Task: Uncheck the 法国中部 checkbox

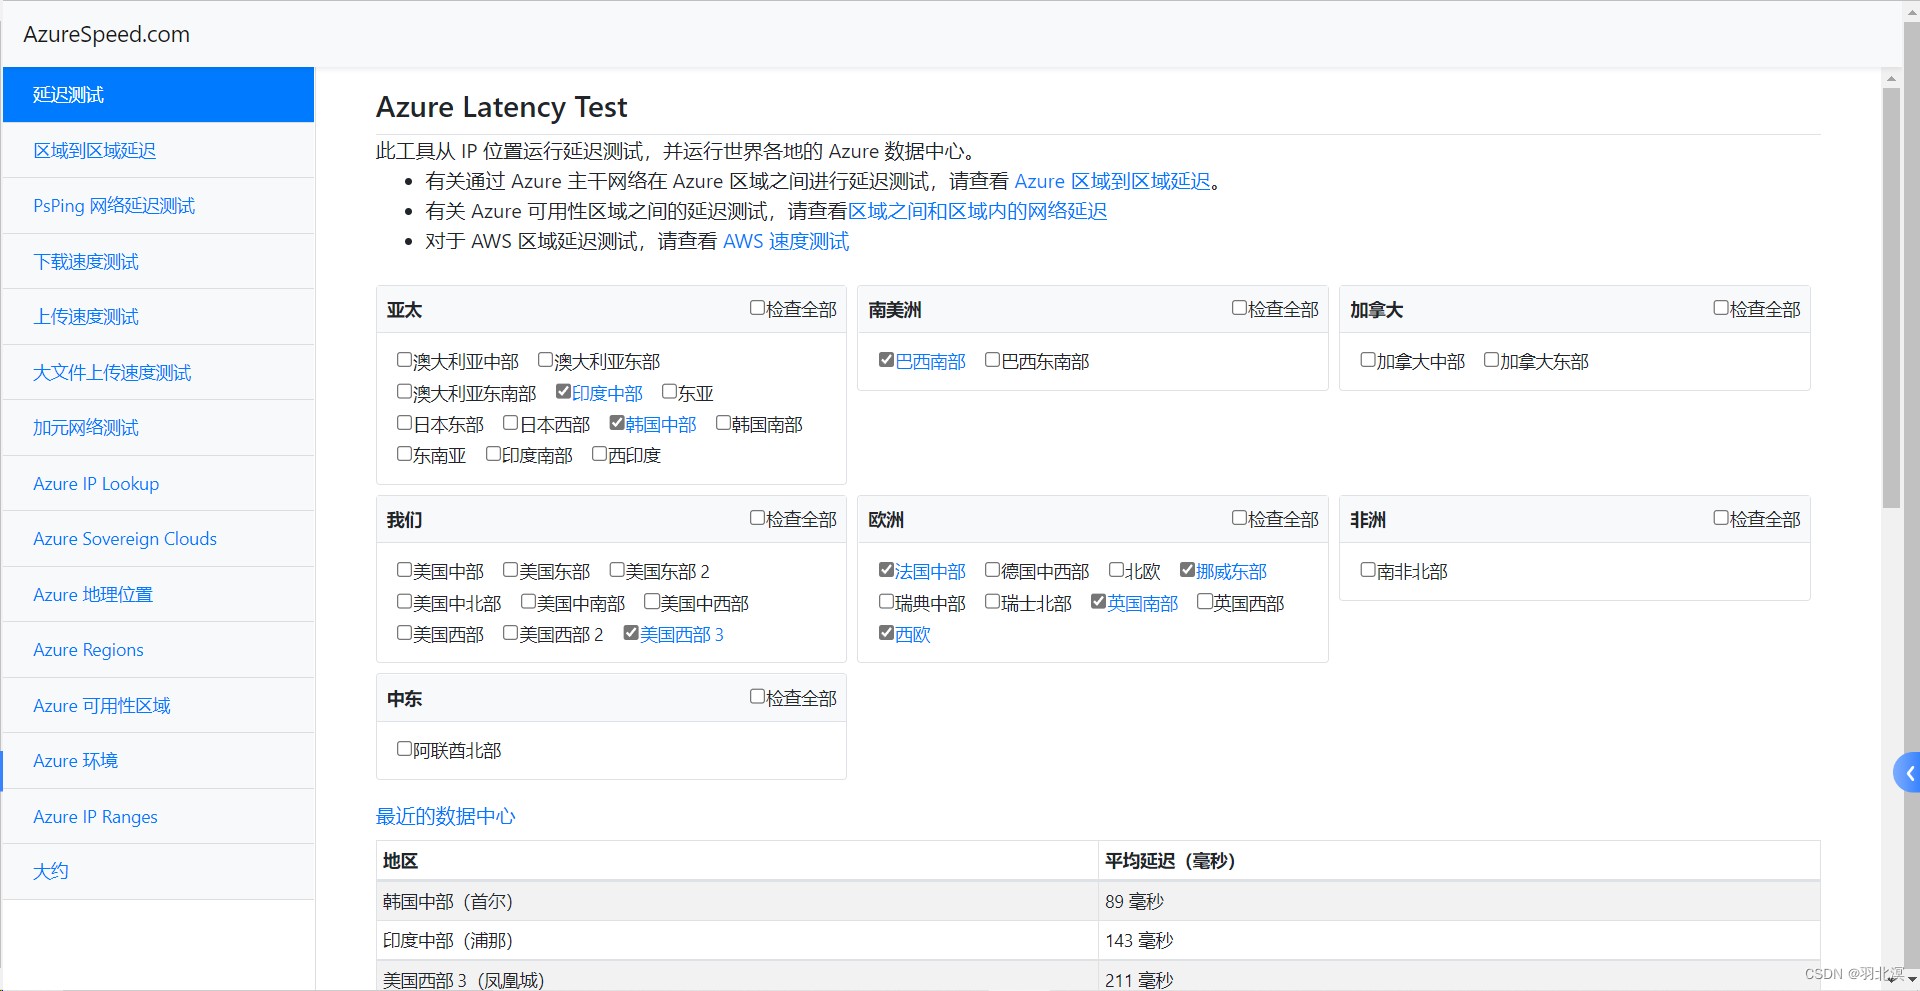Action: 886,570
